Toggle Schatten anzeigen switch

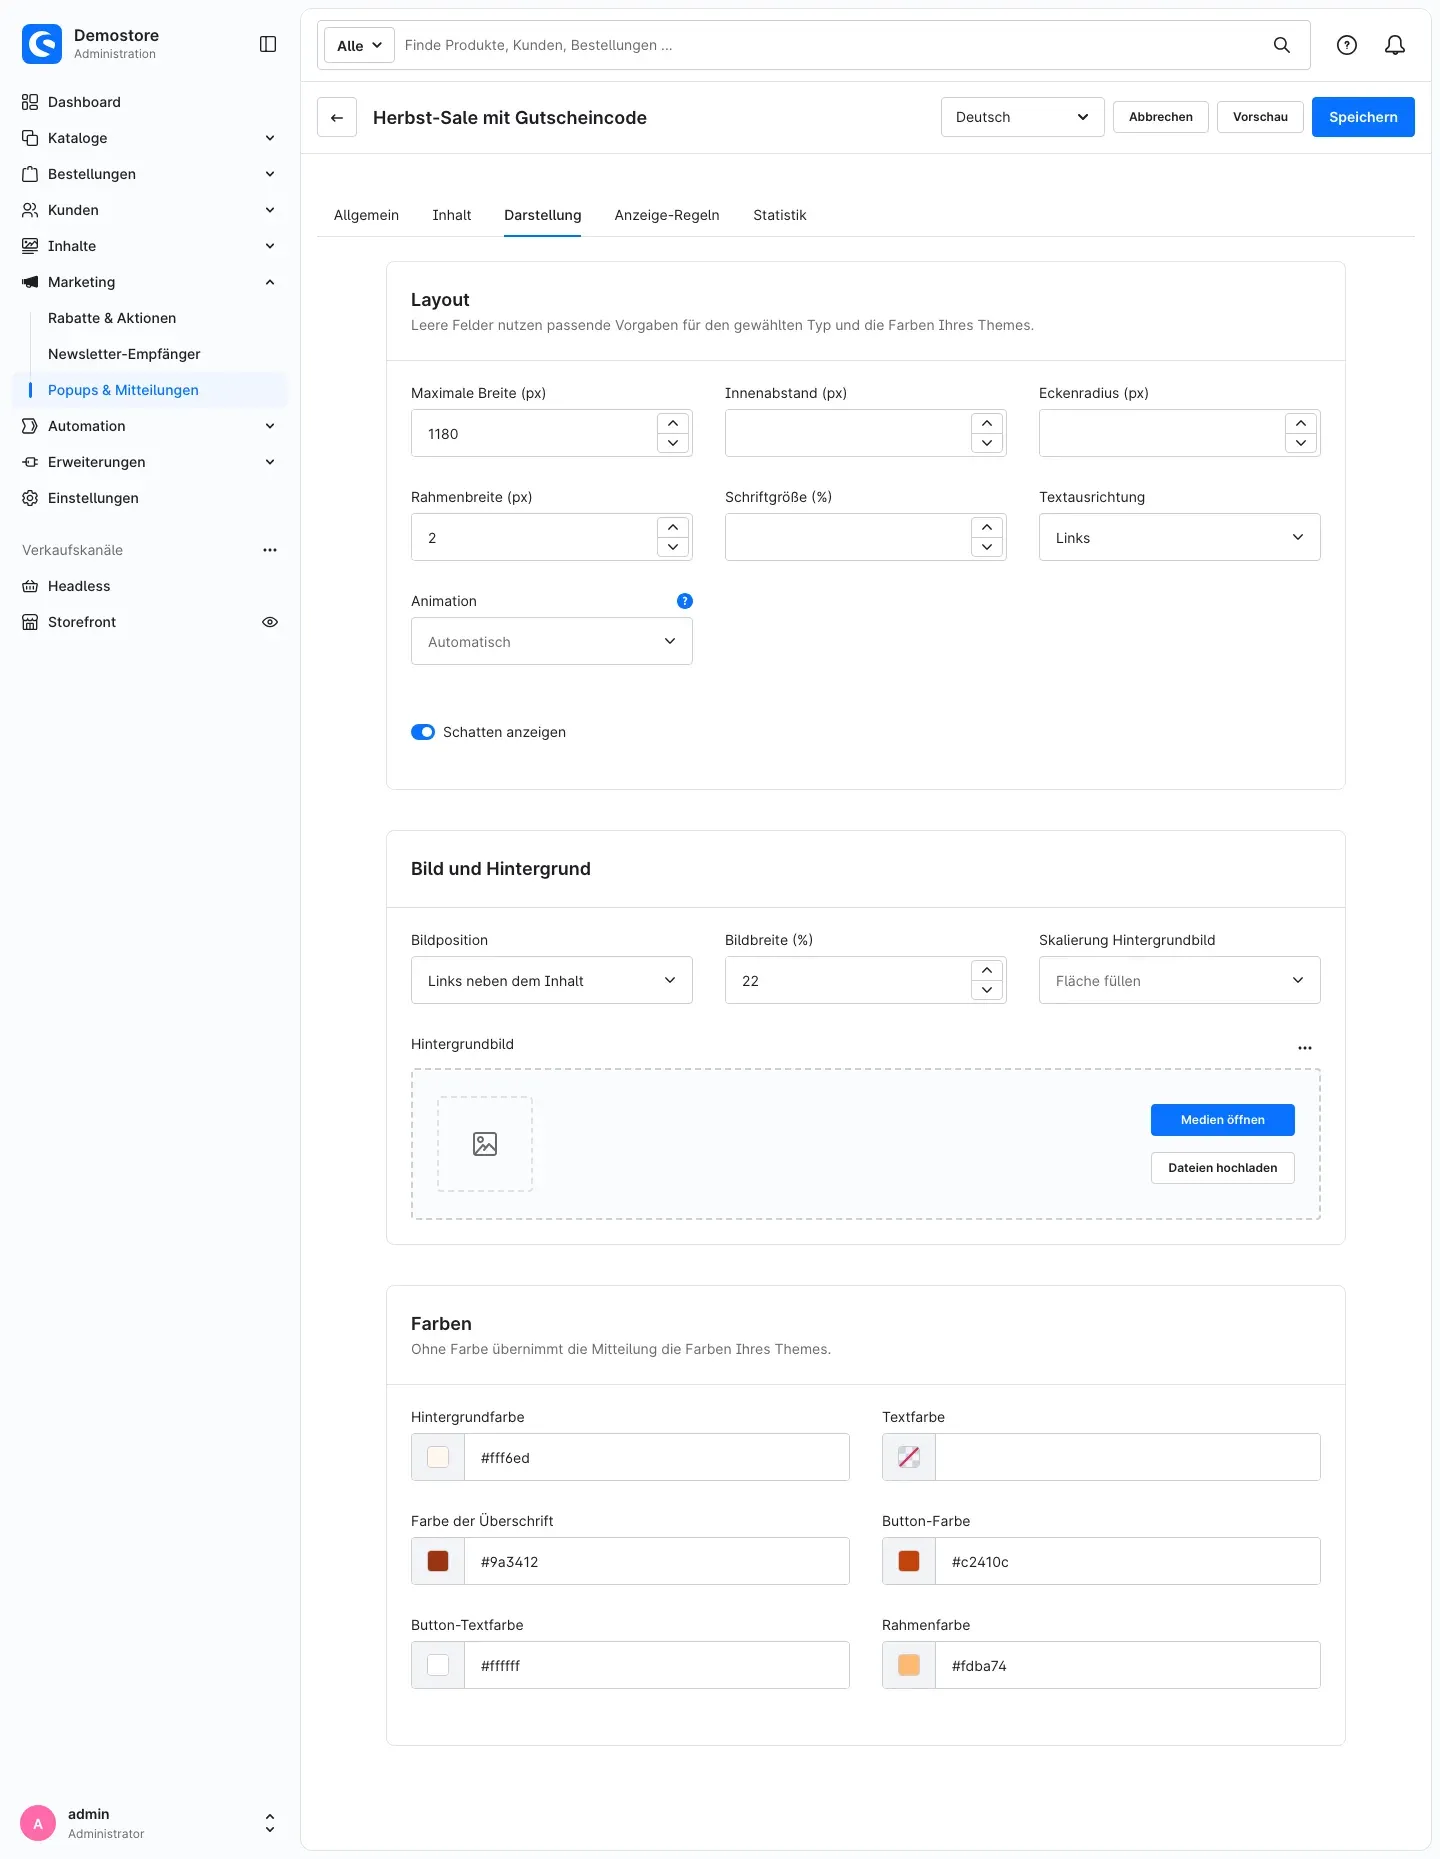(423, 732)
